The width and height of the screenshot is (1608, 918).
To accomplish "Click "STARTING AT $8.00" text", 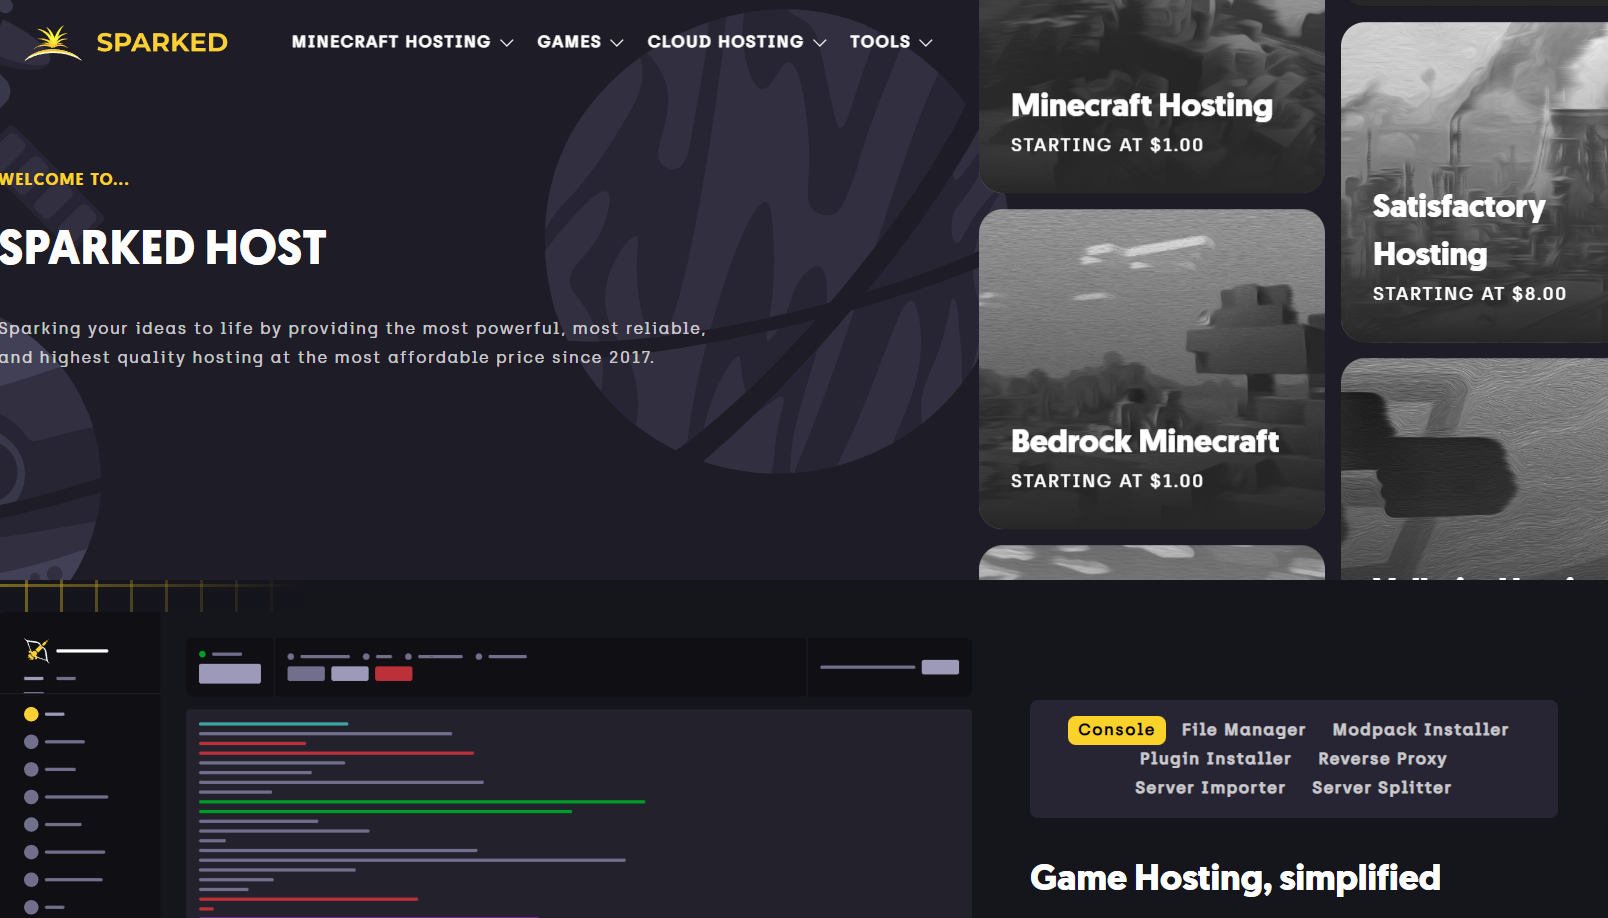I will point(1469,294).
